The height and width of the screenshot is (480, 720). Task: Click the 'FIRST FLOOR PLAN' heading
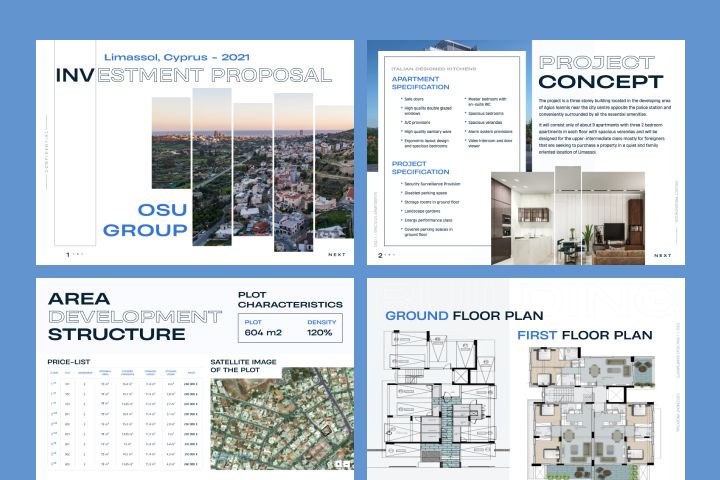[x=585, y=335]
